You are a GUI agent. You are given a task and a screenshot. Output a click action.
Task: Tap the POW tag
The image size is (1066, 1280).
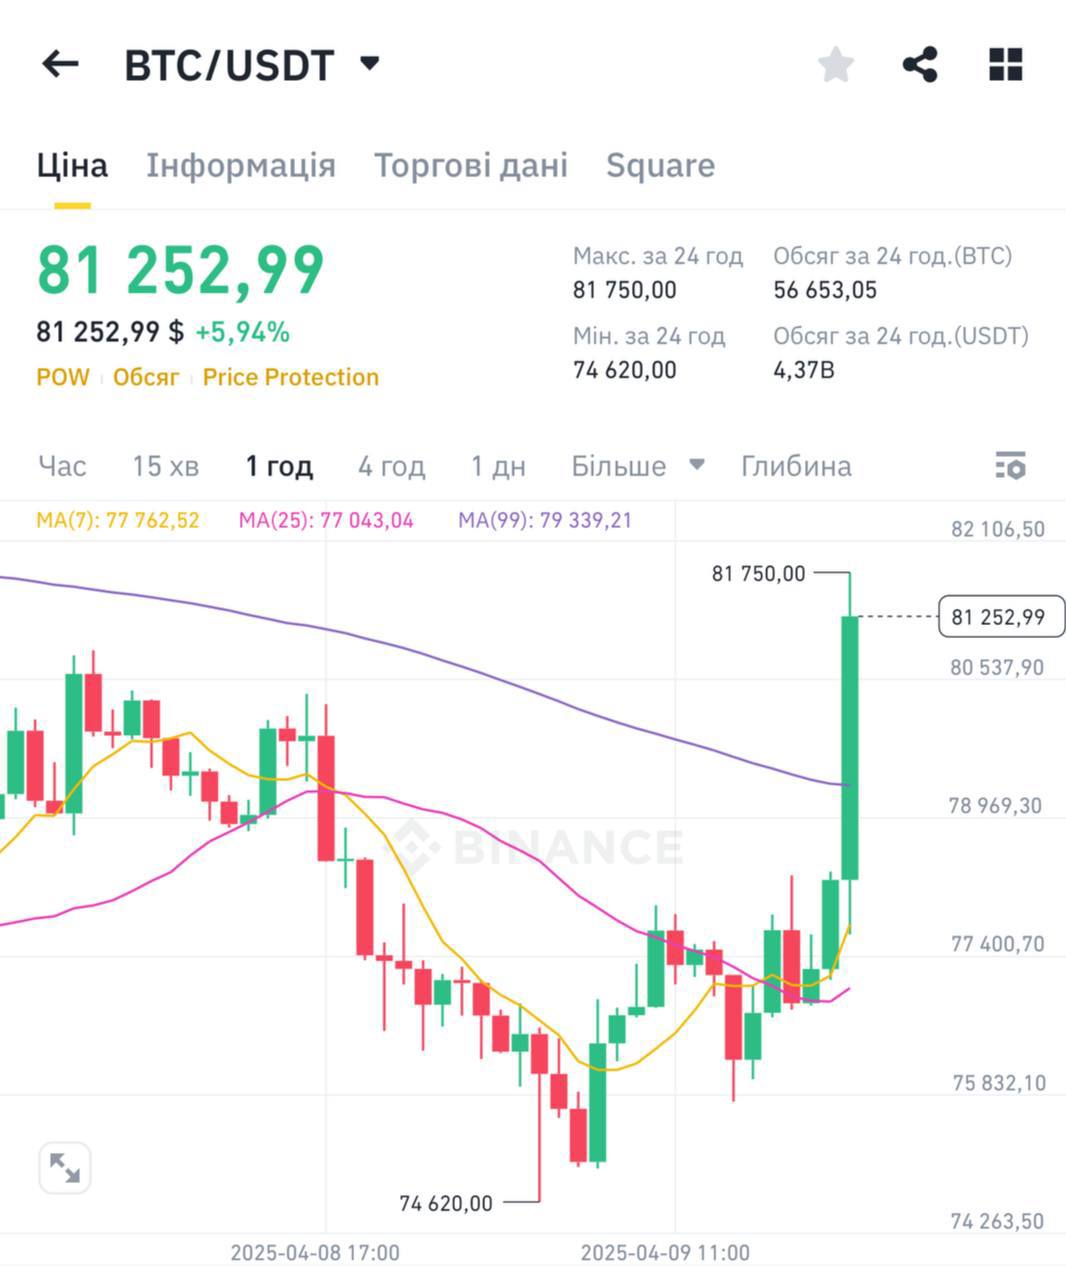[x=62, y=377]
